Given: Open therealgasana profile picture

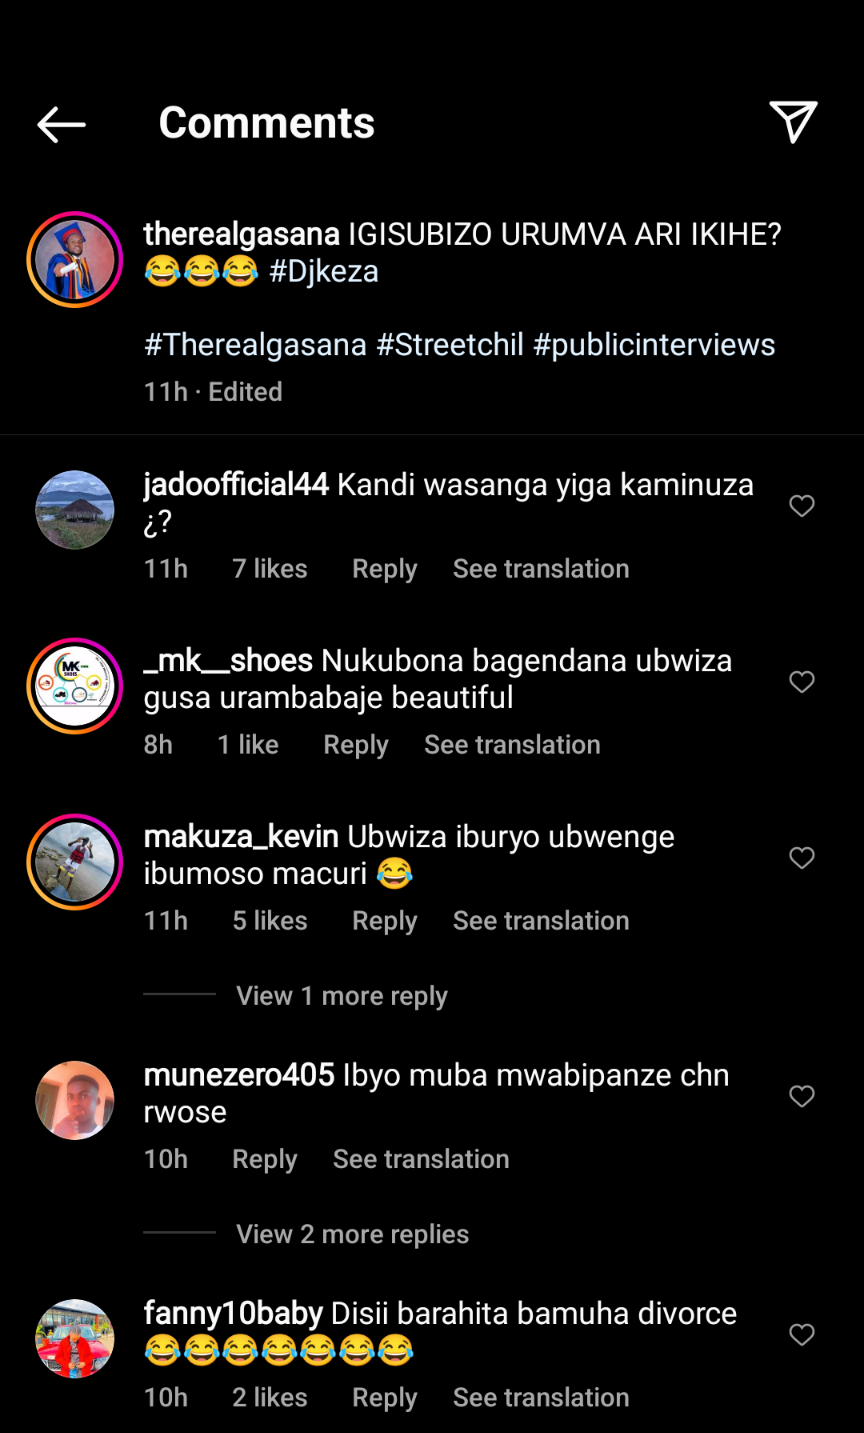Looking at the screenshot, I should click(75, 259).
